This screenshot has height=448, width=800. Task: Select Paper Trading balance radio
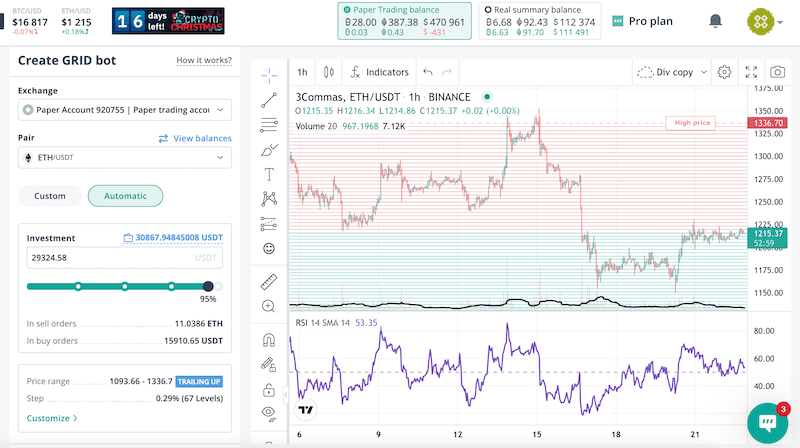pyautogui.click(x=347, y=10)
